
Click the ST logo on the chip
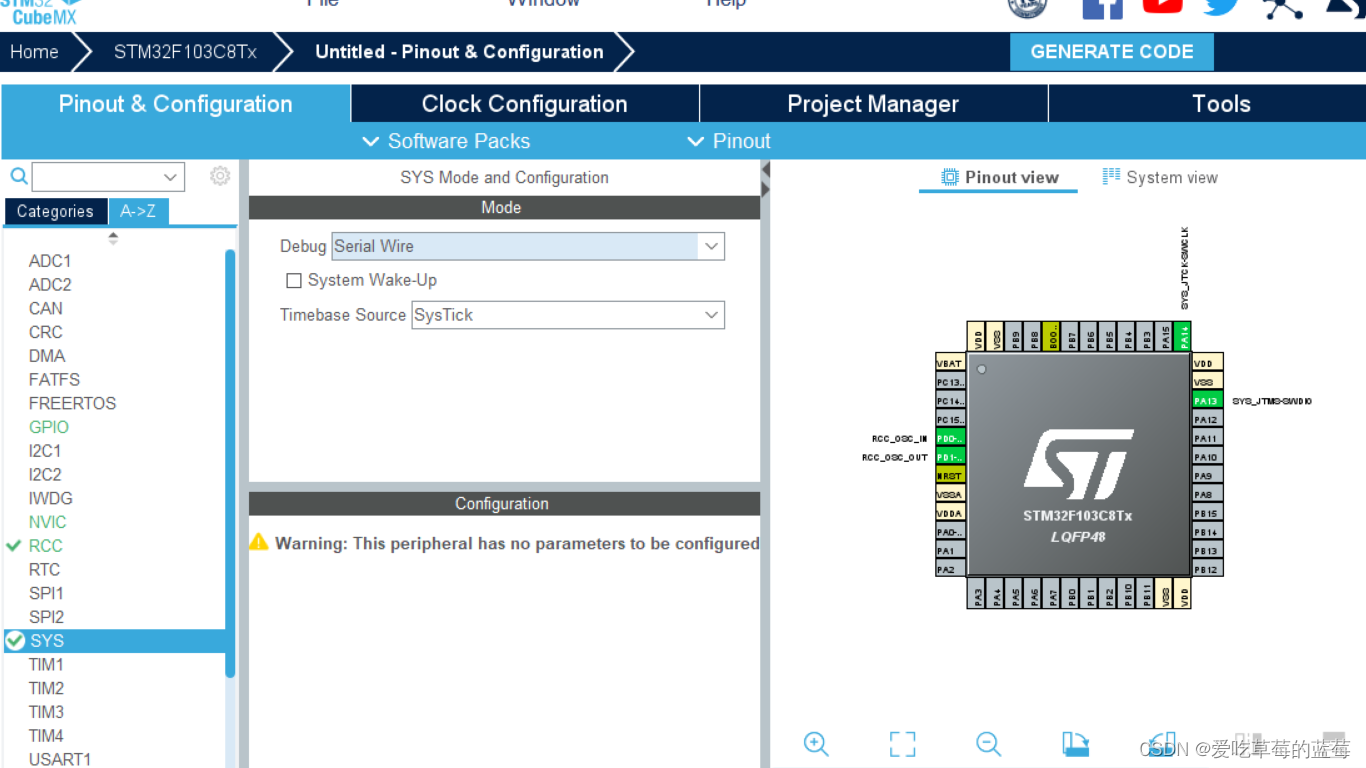pyautogui.click(x=1078, y=465)
